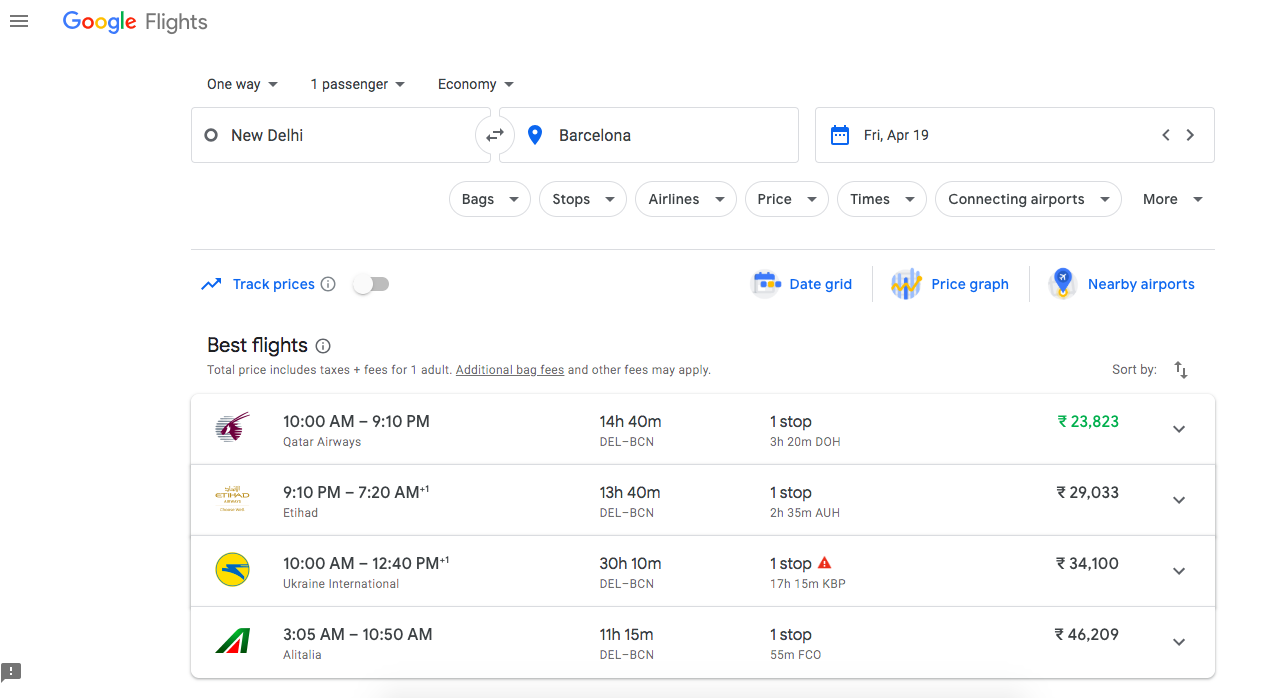This screenshot has width=1267, height=698.
Task: Click the Barcelona destination field
Action: coord(649,135)
